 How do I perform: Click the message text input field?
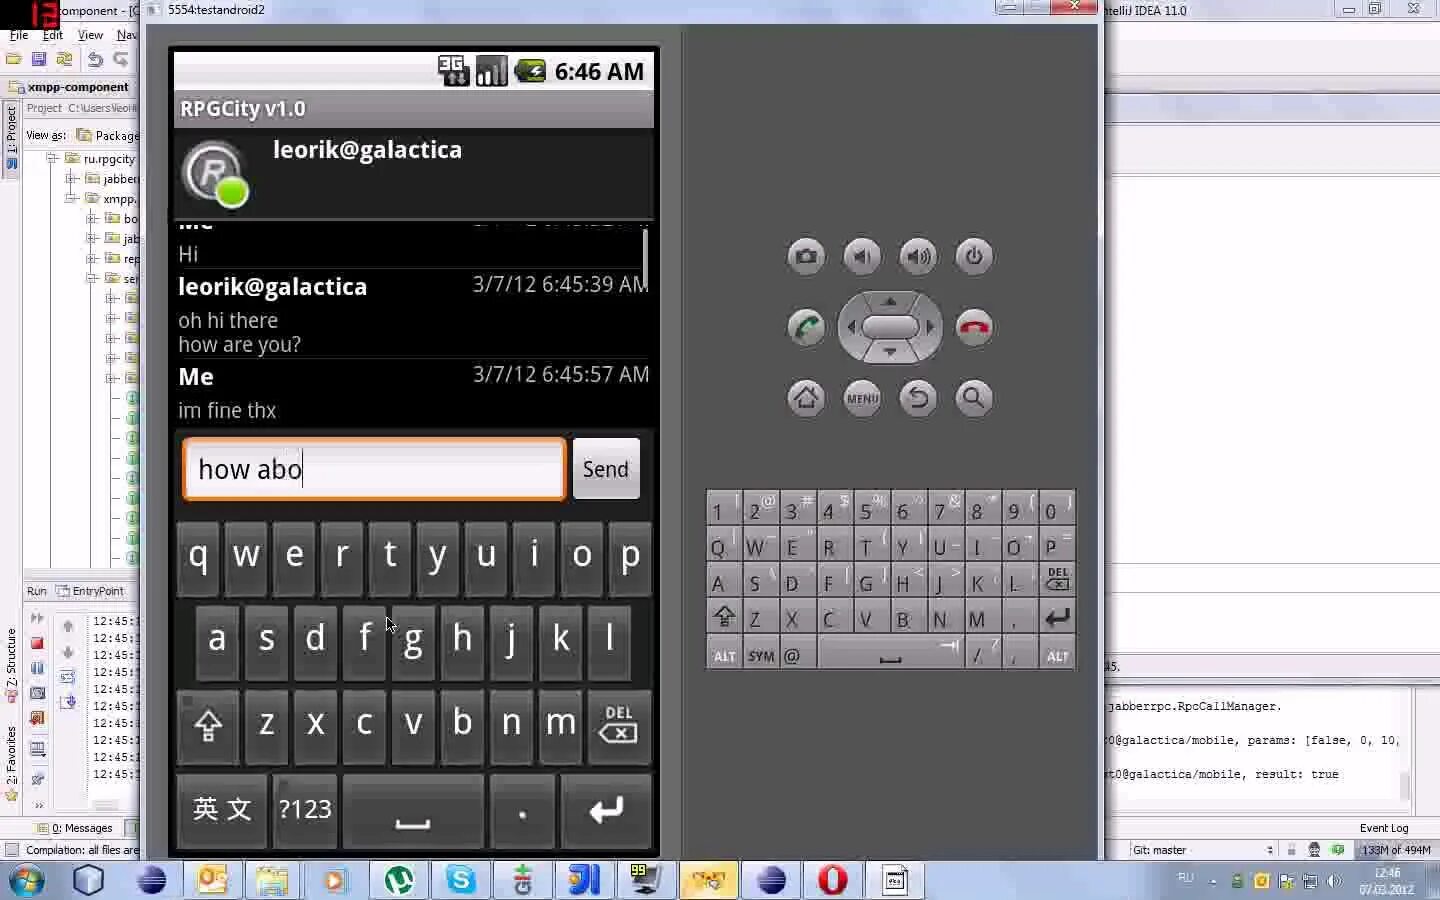point(375,469)
